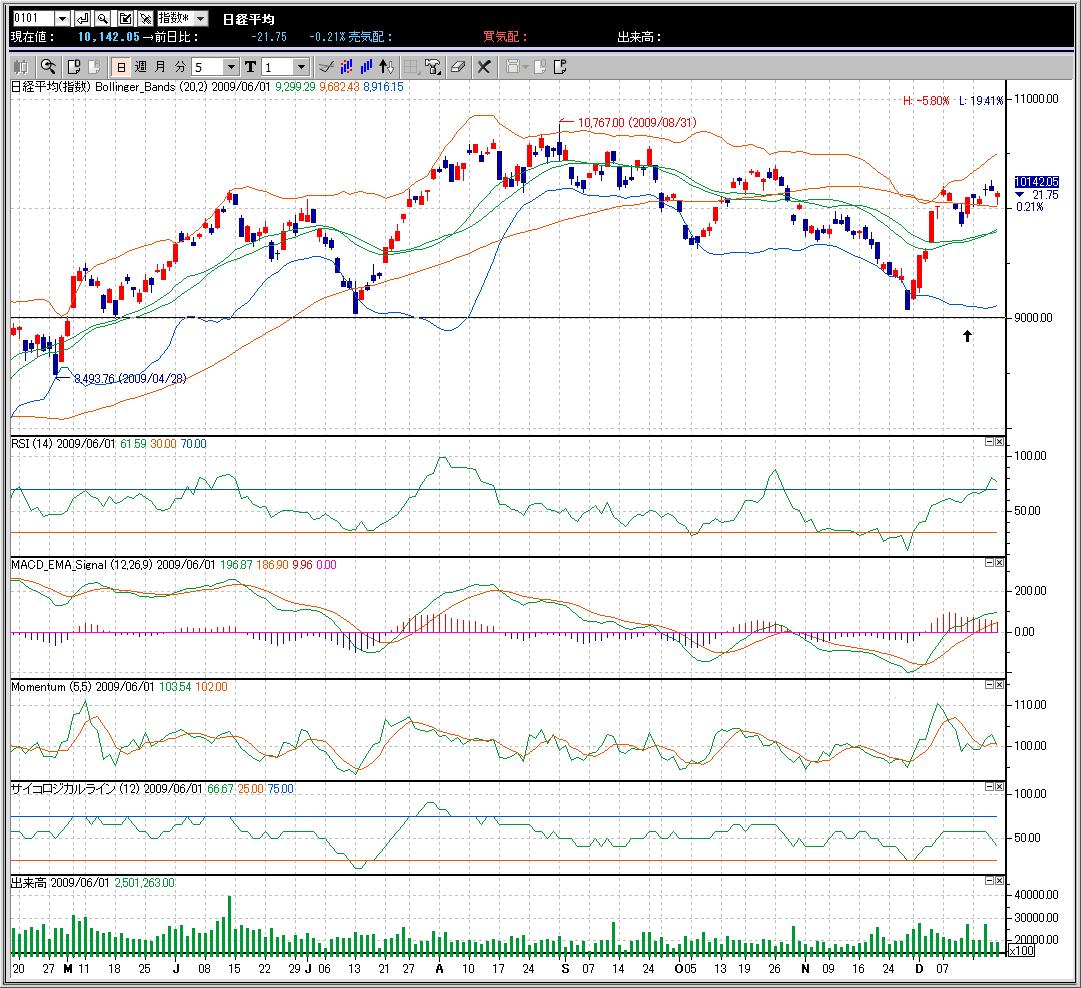Close the RSI (14) indicator panel
This screenshot has width=1081, height=988.
click(x=999, y=442)
